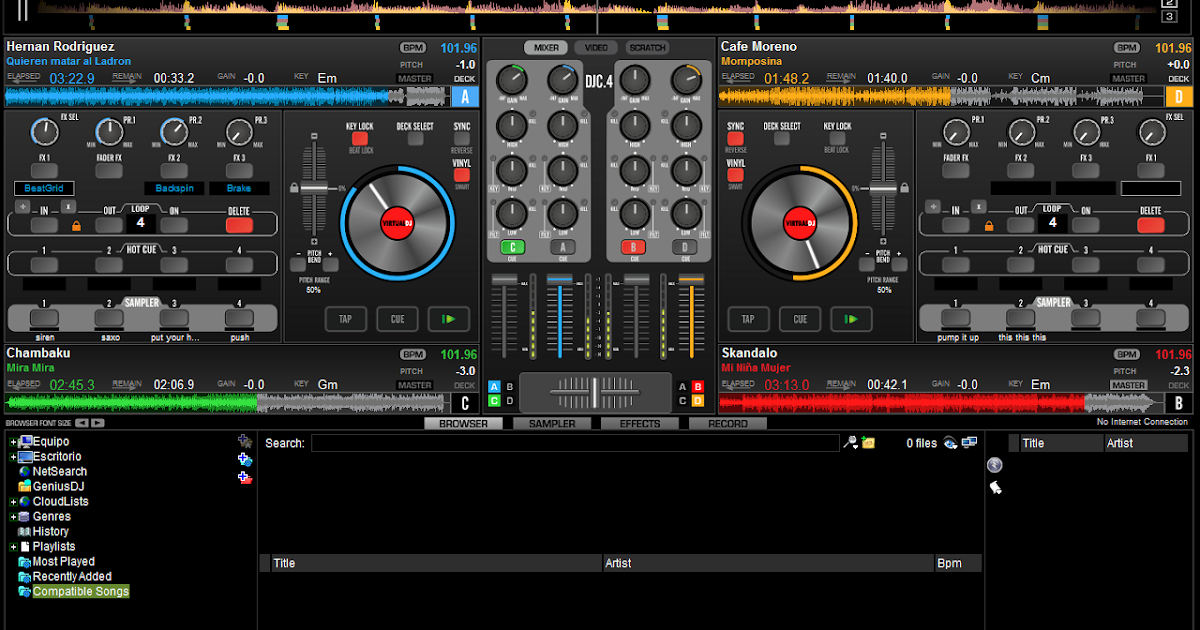The width and height of the screenshot is (1200, 630).
Task: Open the Compatible Songs folder
Action: pyautogui.click(x=72, y=591)
